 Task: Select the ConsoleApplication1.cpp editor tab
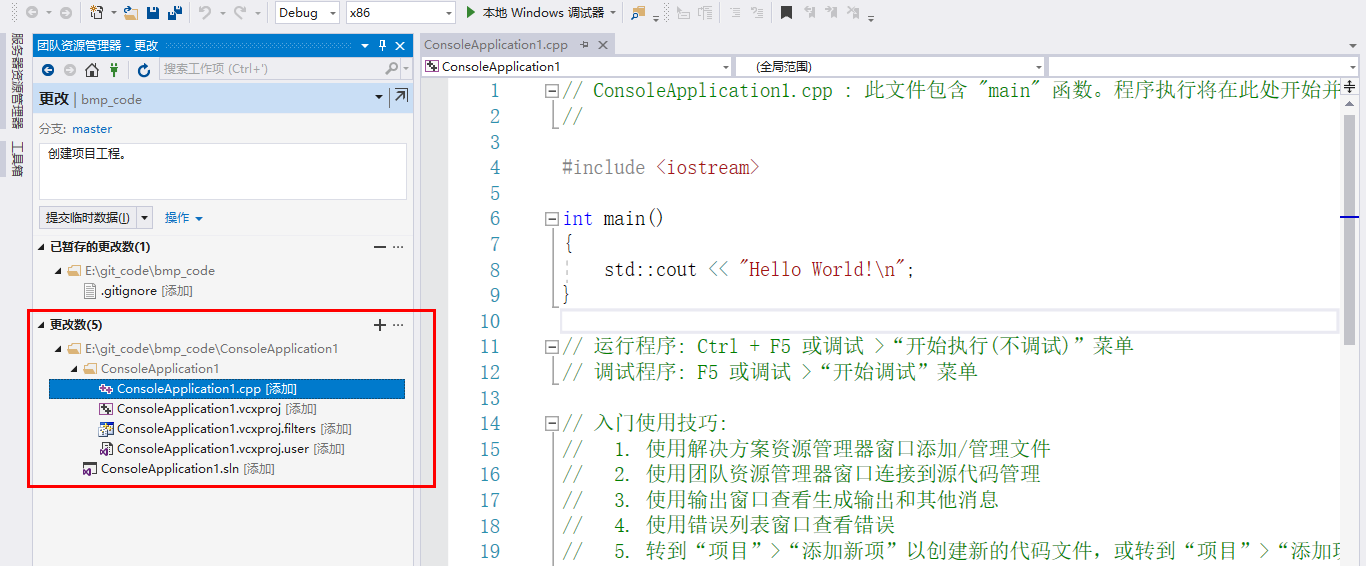(496, 45)
